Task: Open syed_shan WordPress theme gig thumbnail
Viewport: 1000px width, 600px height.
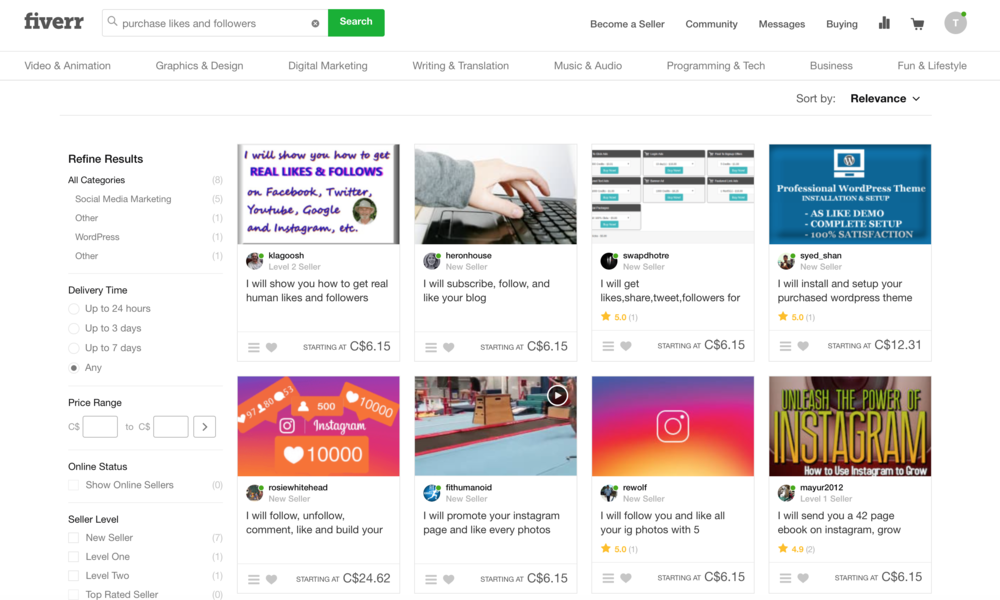Action: [850, 194]
